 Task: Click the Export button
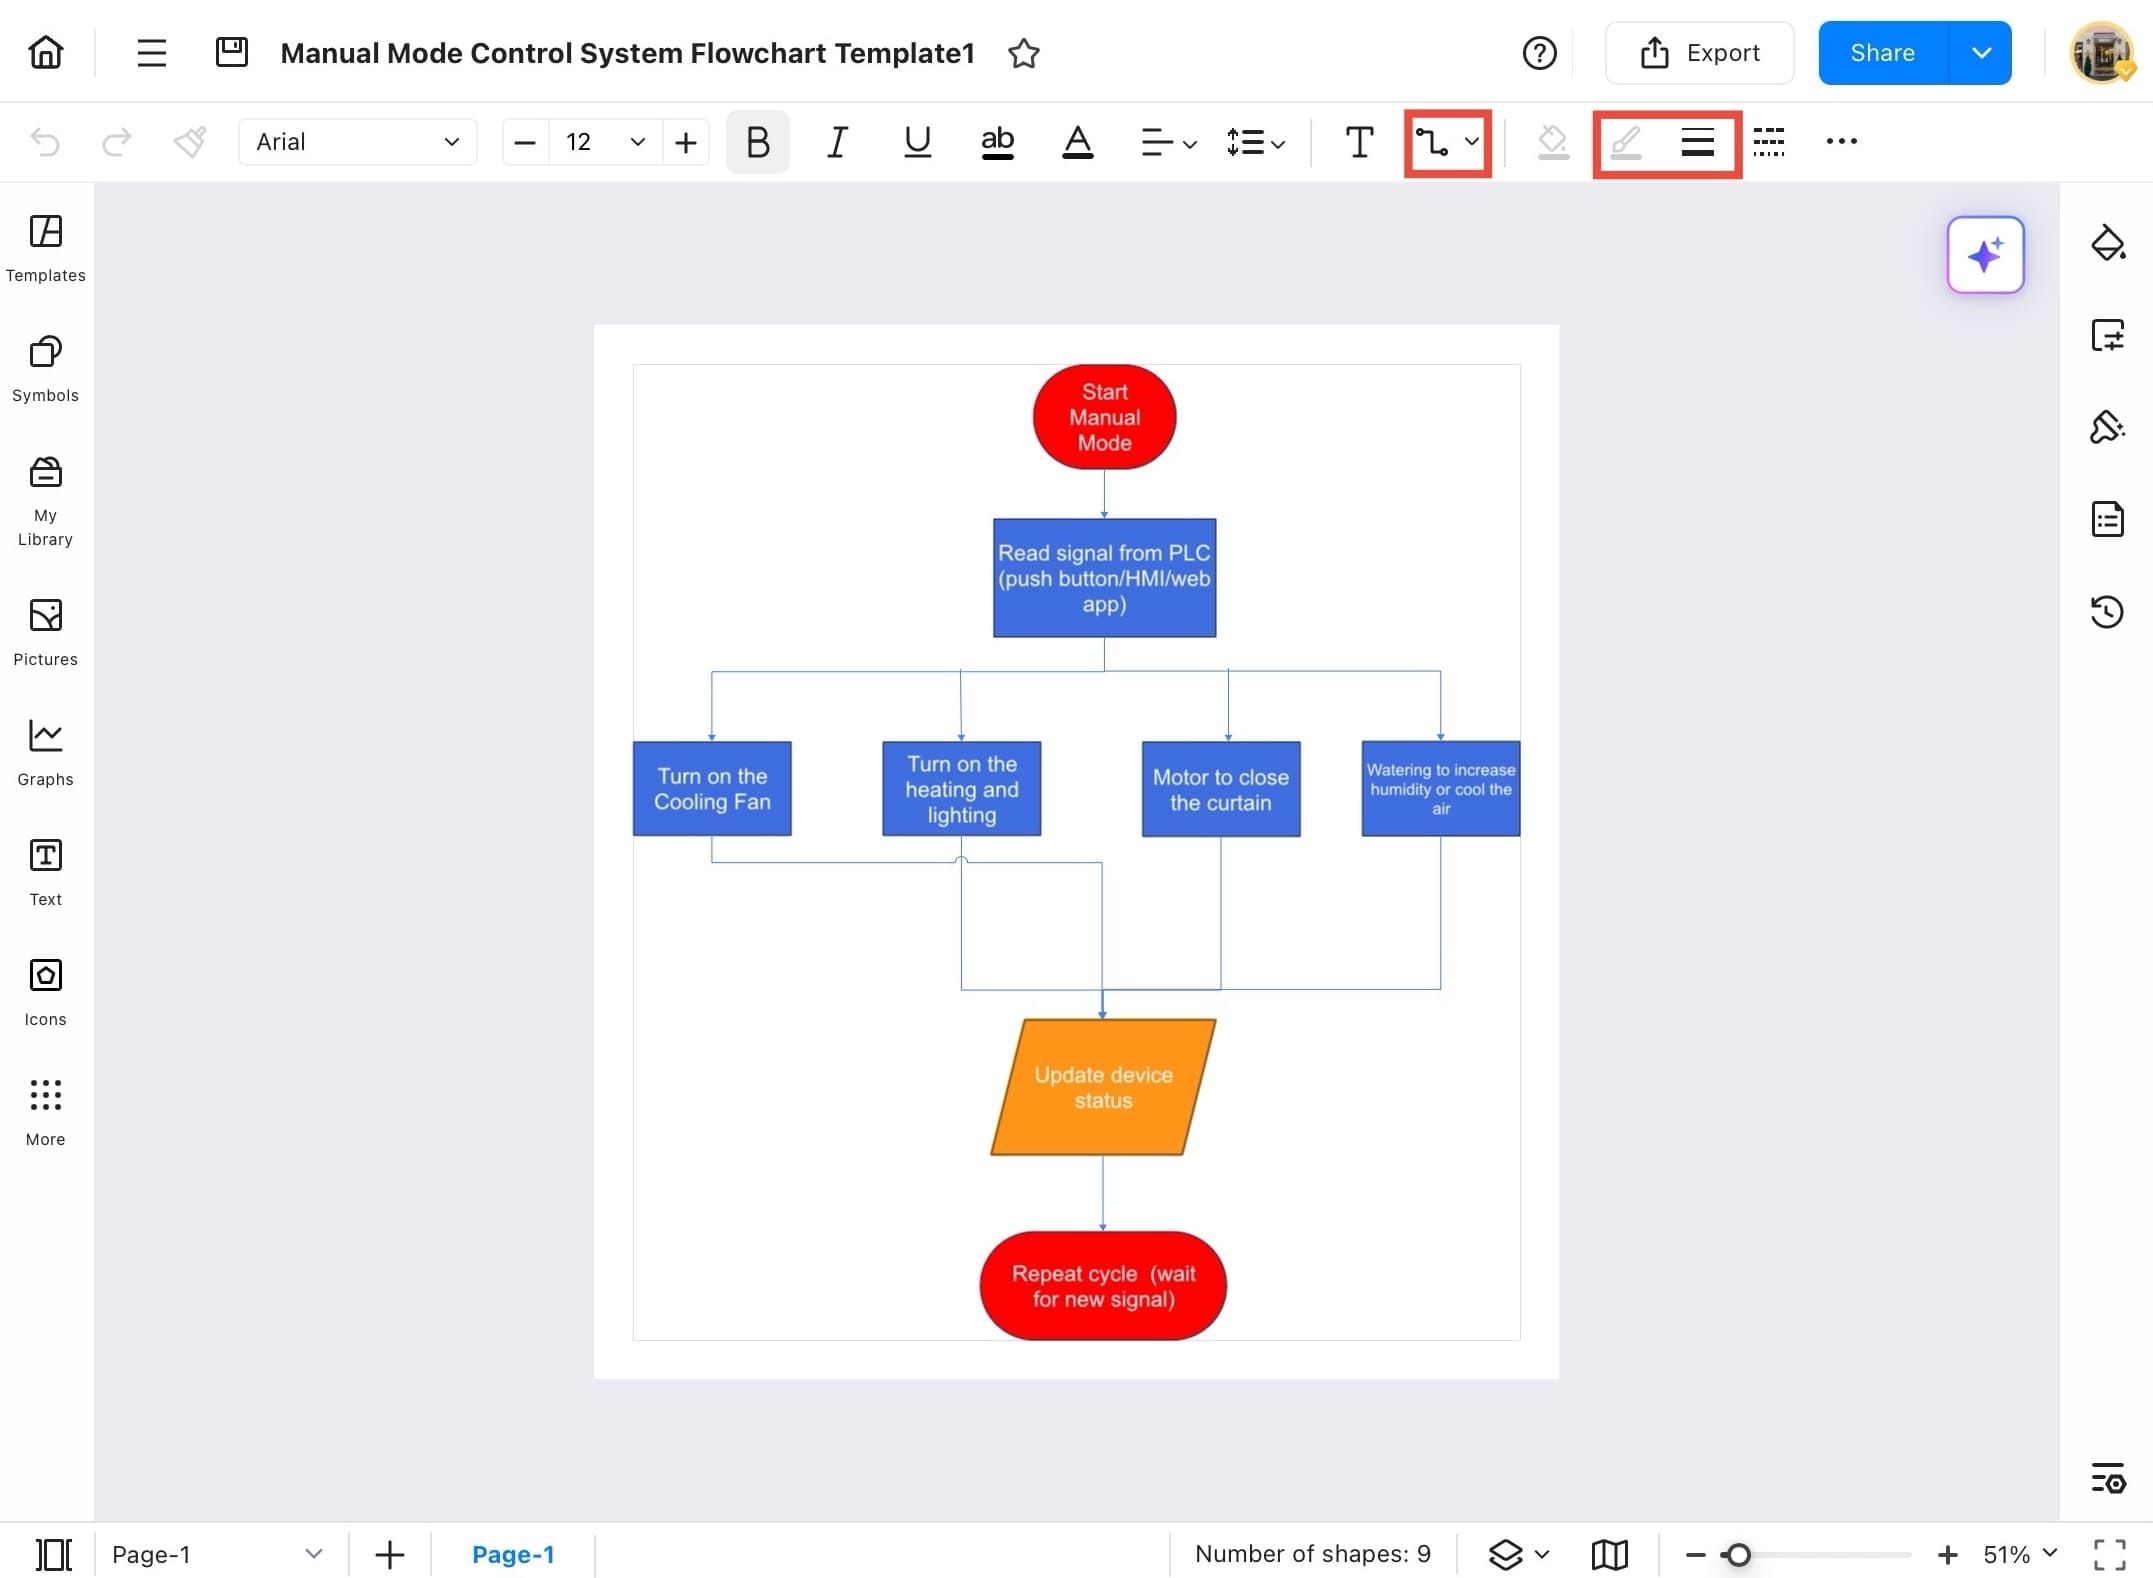pyautogui.click(x=1700, y=52)
